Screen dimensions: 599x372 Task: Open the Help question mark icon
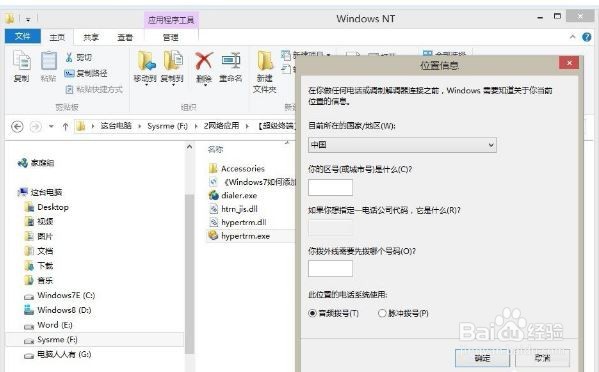(586, 37)
